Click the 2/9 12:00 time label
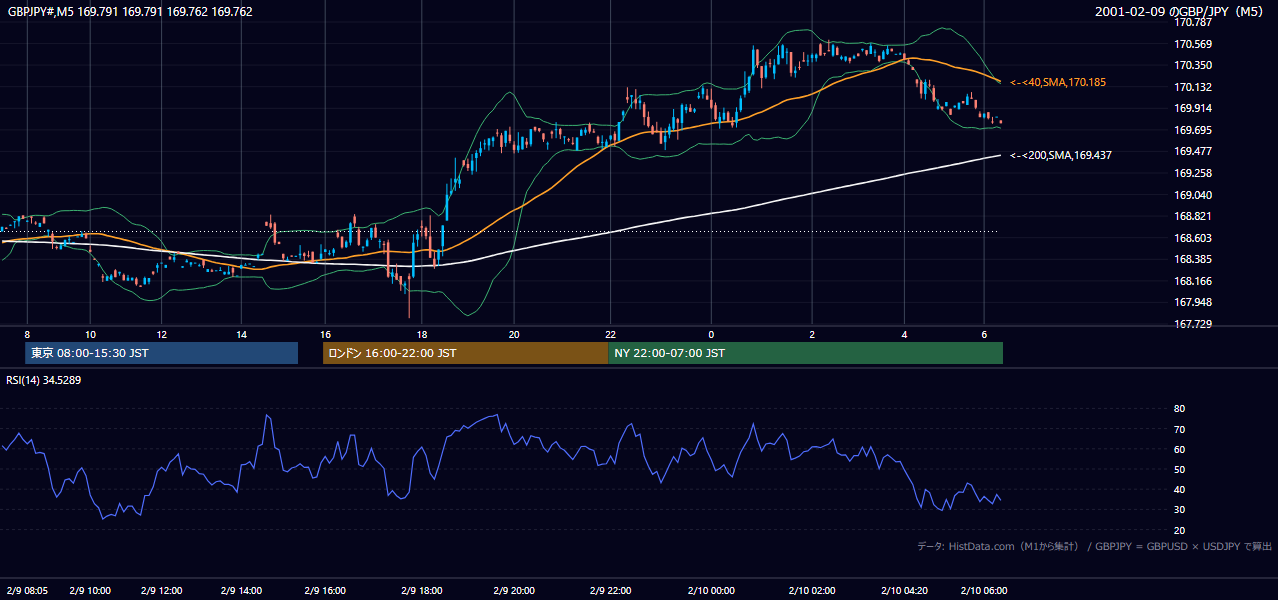1278x600 pixels. [x=160, y=591]
